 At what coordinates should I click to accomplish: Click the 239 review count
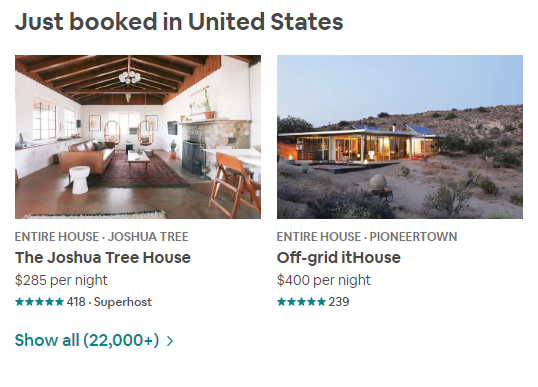tap(339, 302)
